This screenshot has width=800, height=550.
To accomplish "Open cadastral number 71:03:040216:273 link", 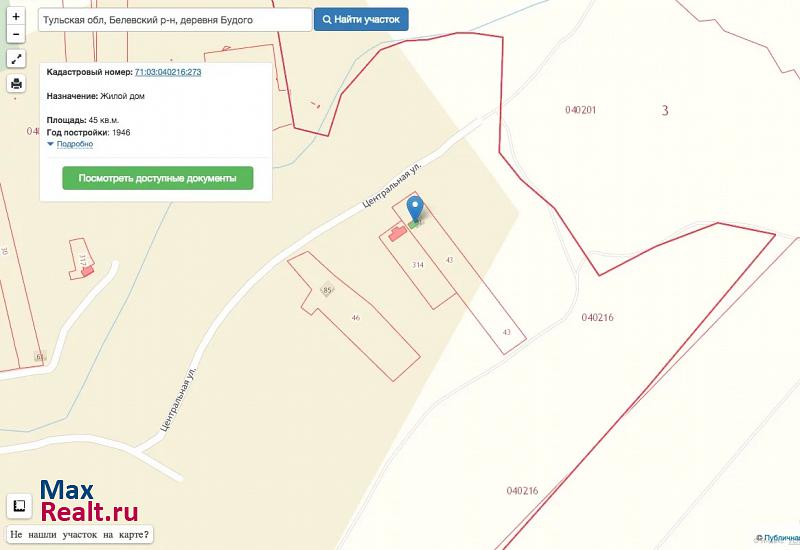I will pyautogui.click(x=168, y=72).
